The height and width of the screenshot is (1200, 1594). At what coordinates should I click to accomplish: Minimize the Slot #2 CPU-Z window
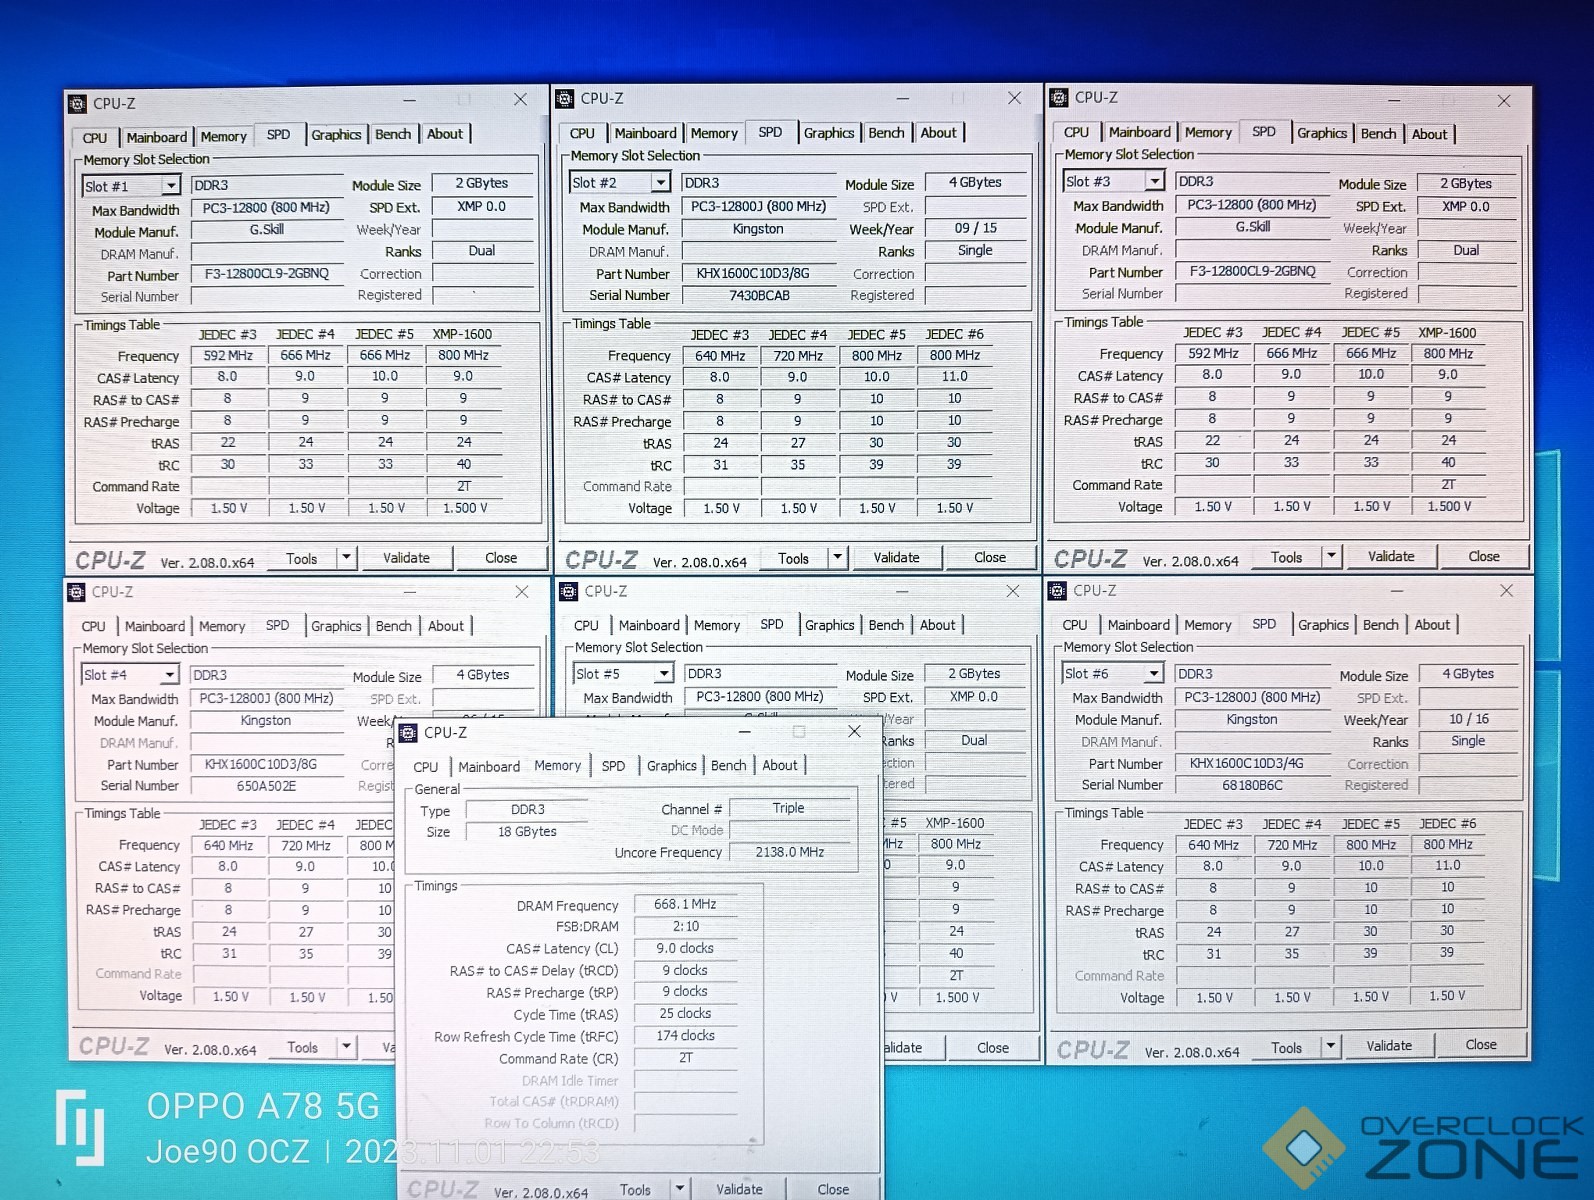coord(903,98)
